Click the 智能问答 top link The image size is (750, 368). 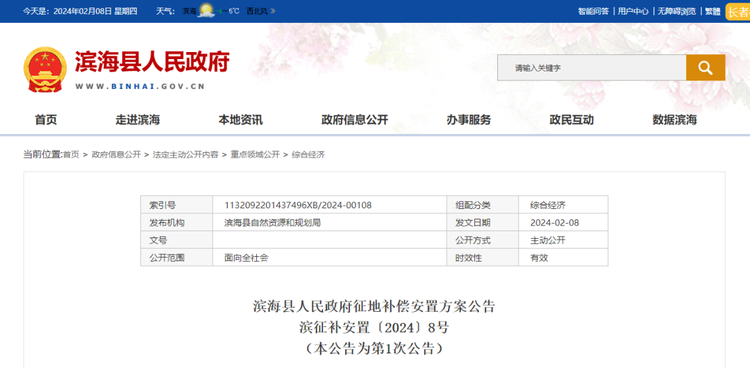593,11
